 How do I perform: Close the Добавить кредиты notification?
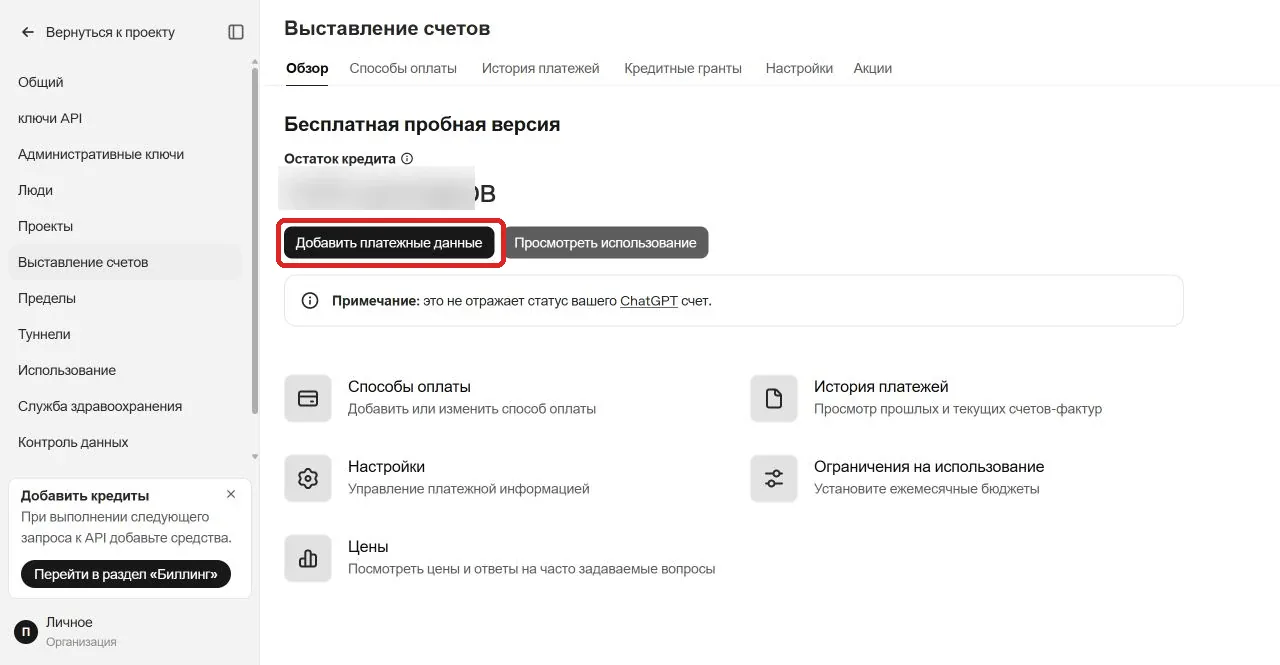pos(231,494)
